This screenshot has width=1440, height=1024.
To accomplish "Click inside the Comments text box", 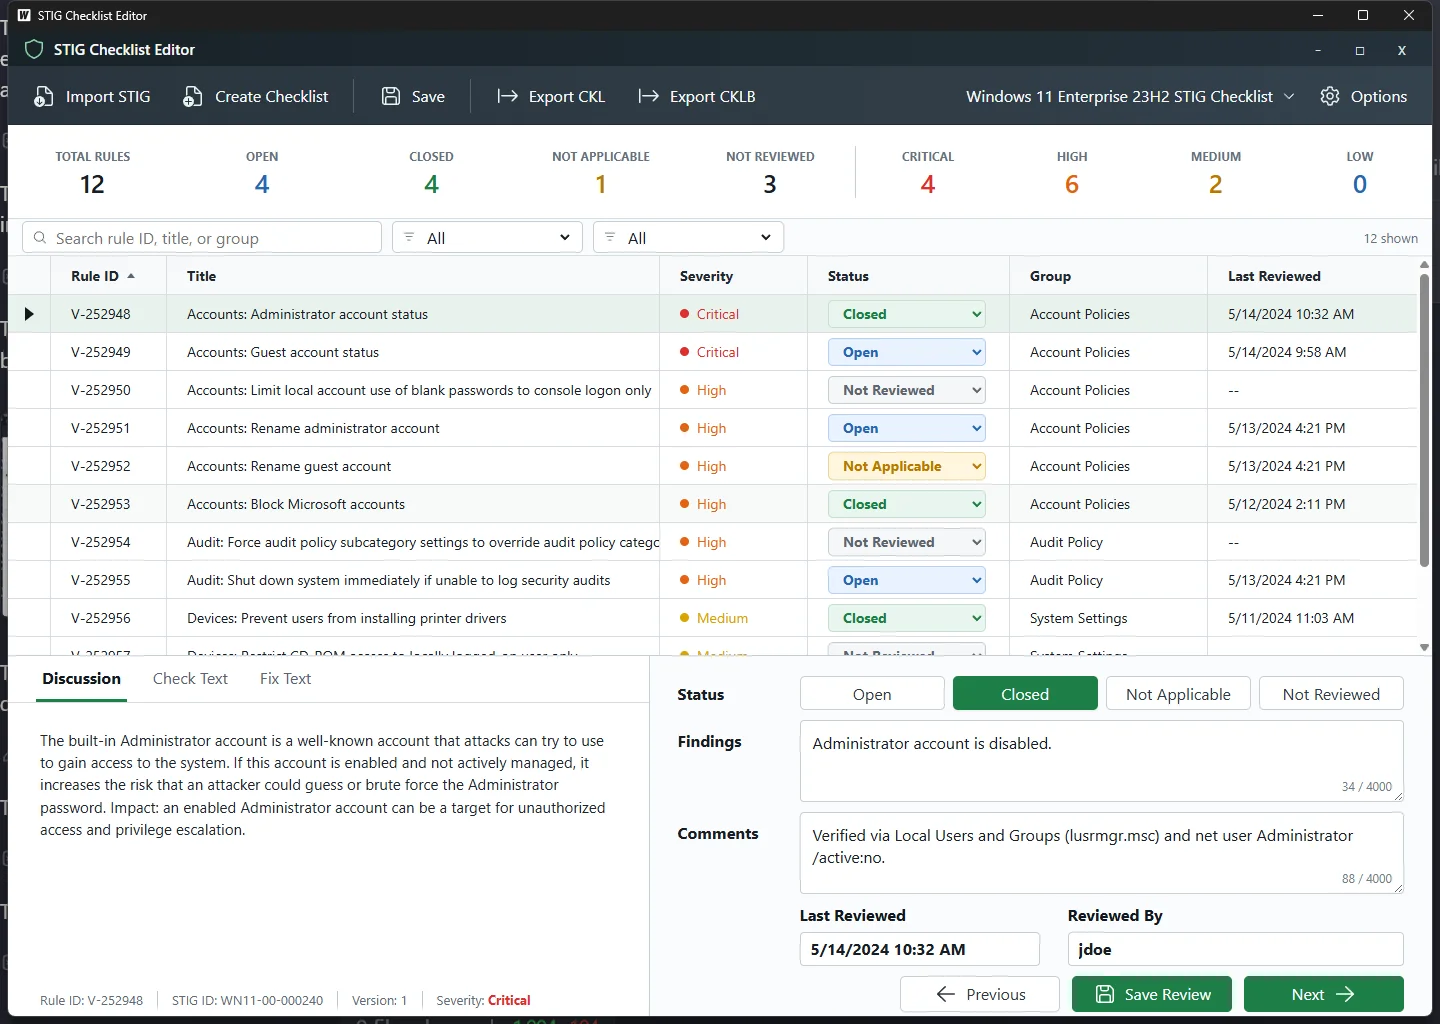I will pyautogui.click(x=1102, y=852).
